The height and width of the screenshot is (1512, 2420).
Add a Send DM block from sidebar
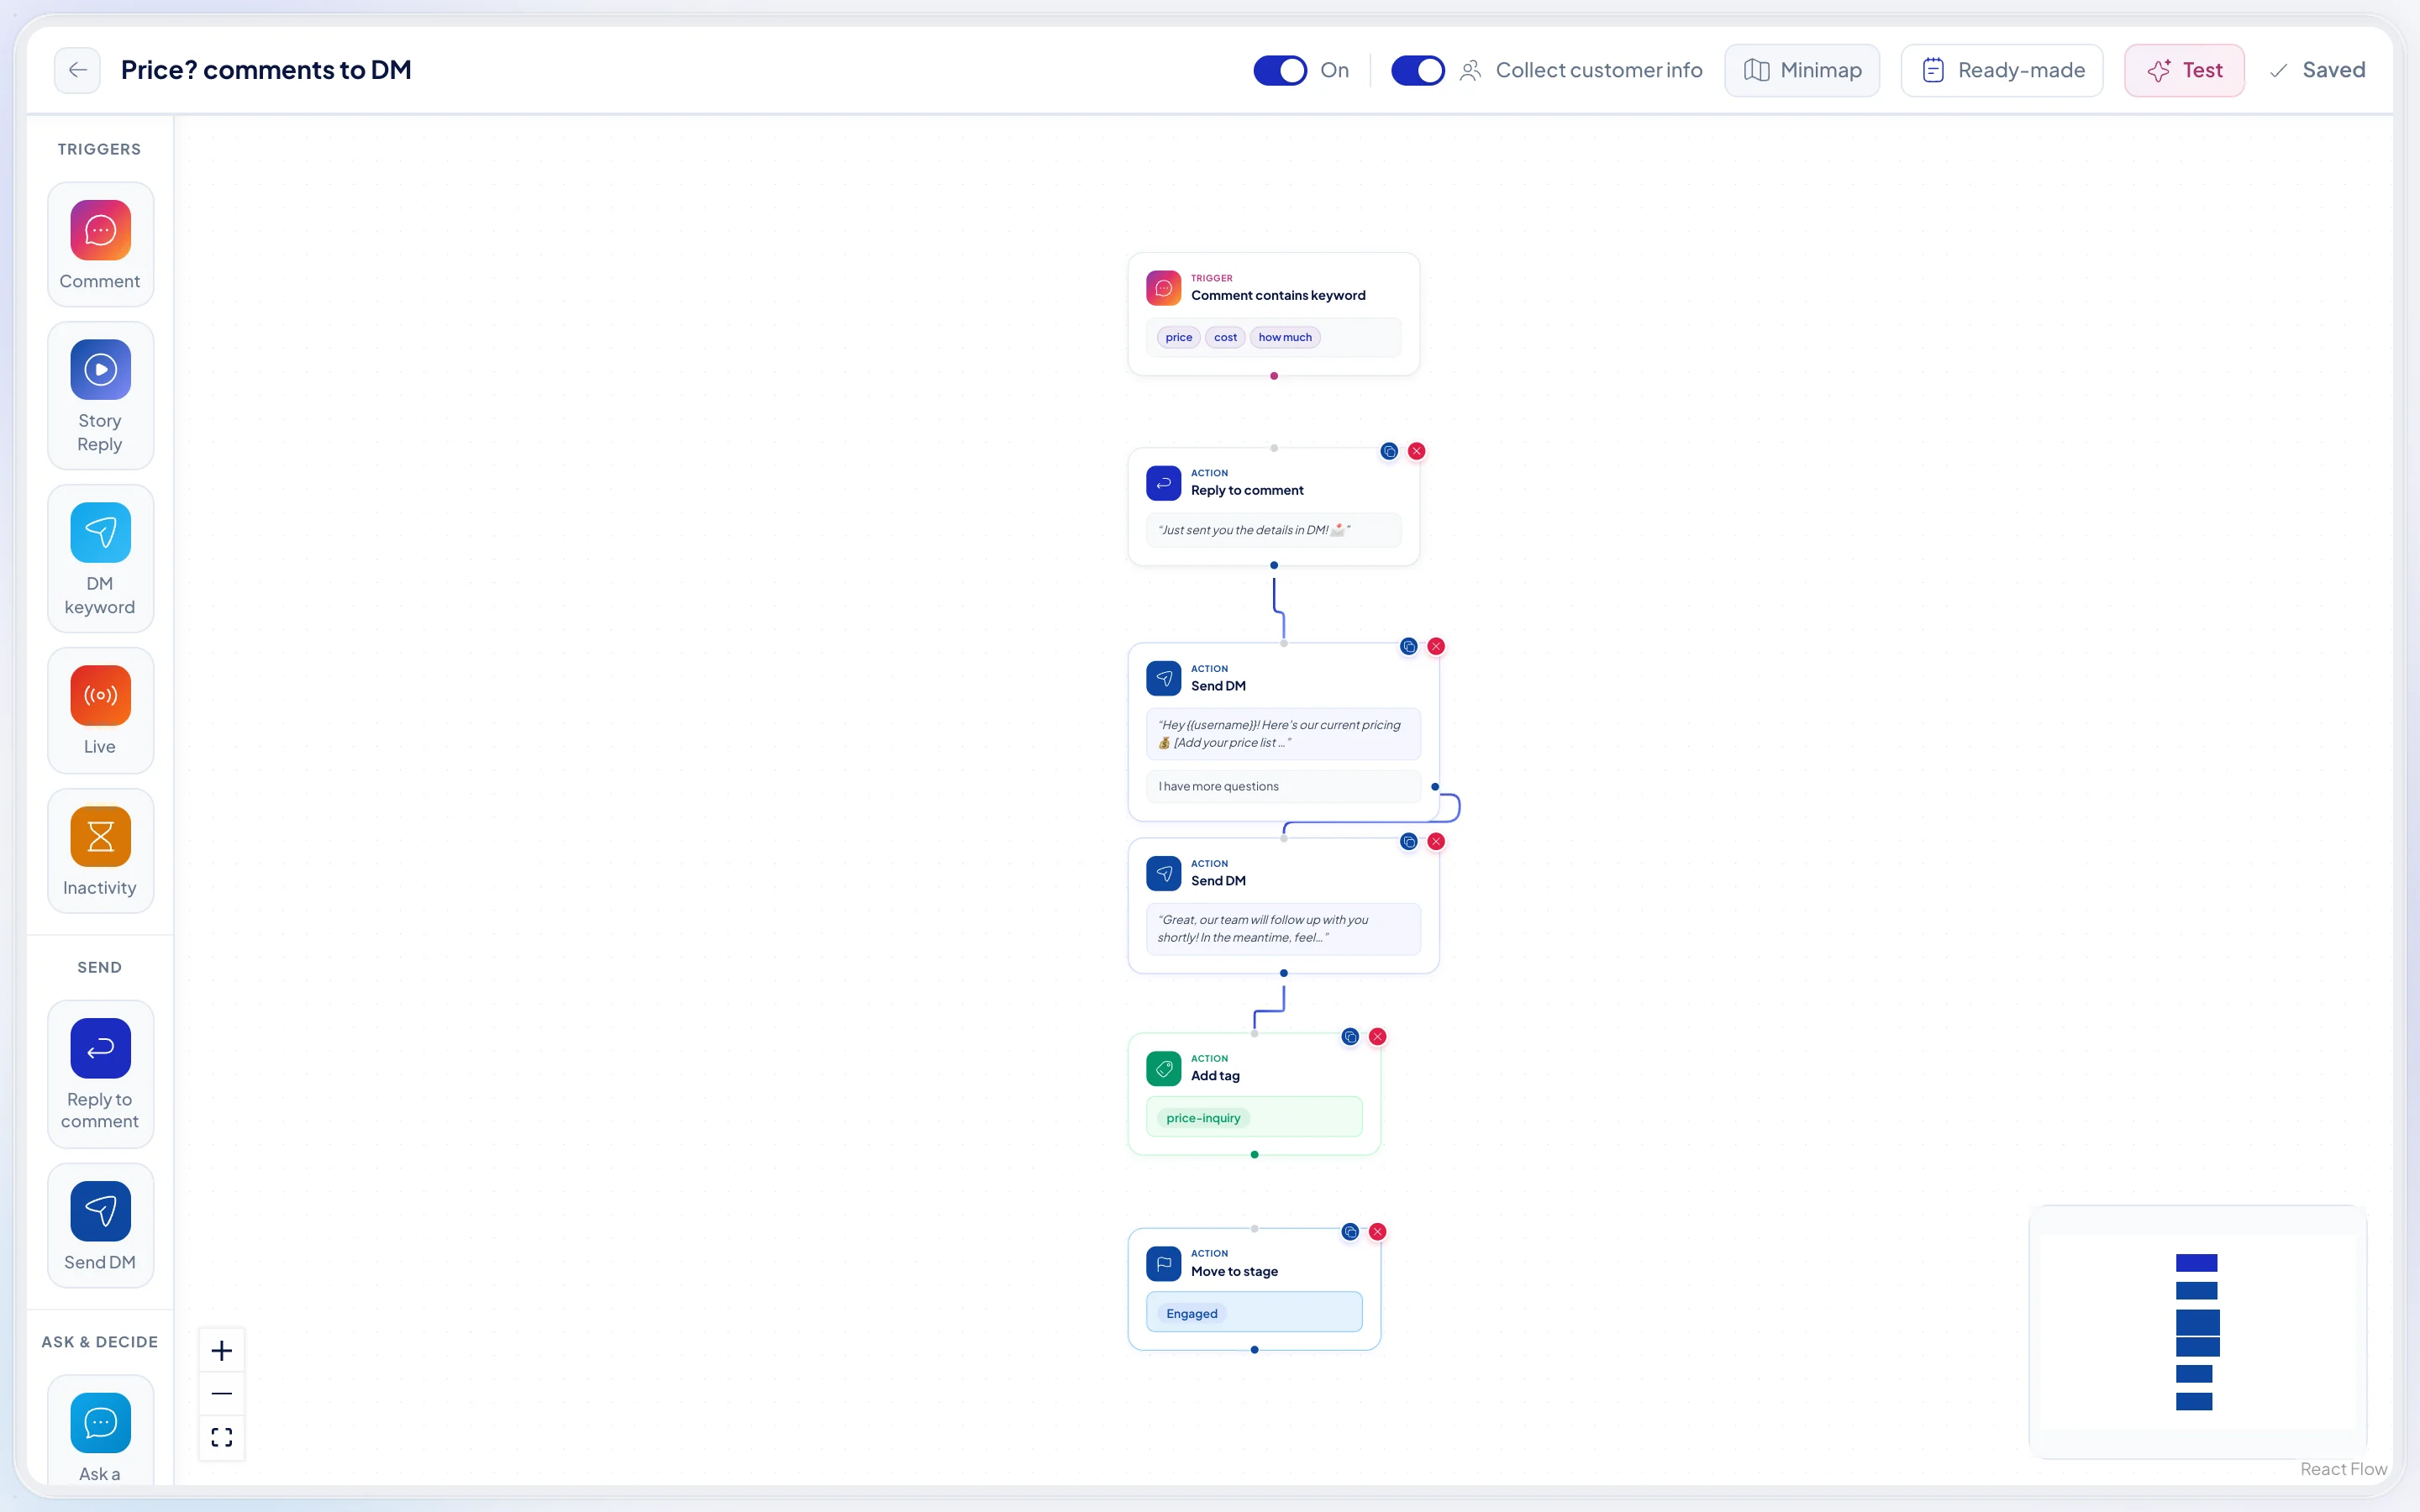[x=100, y=1225]
